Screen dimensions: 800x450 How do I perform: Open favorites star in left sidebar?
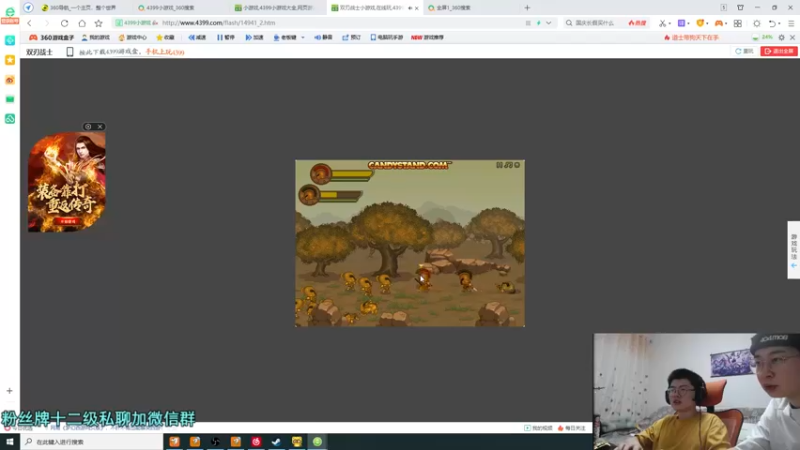point(10,60)
